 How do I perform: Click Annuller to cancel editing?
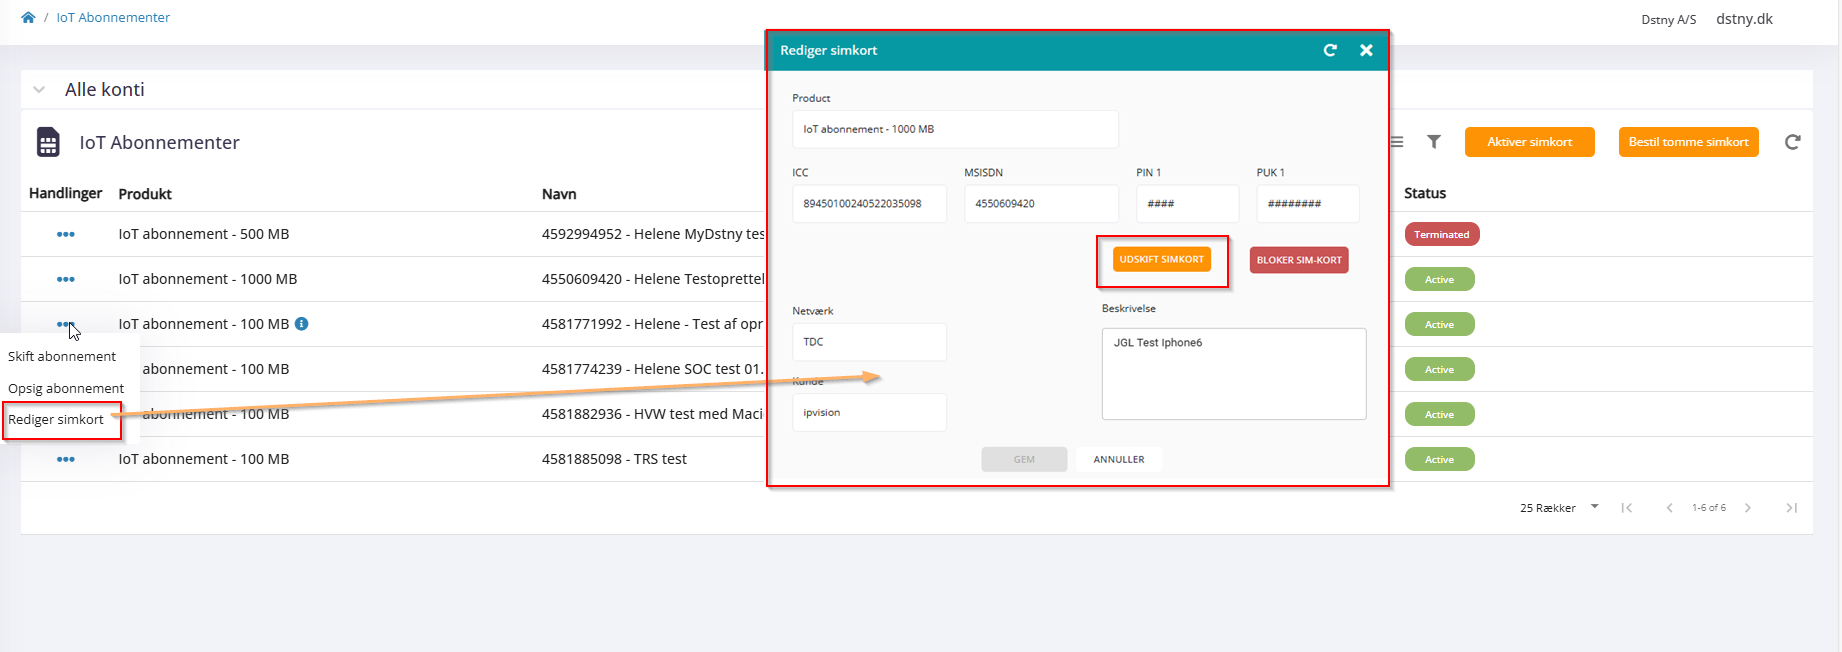point(1119,459)
